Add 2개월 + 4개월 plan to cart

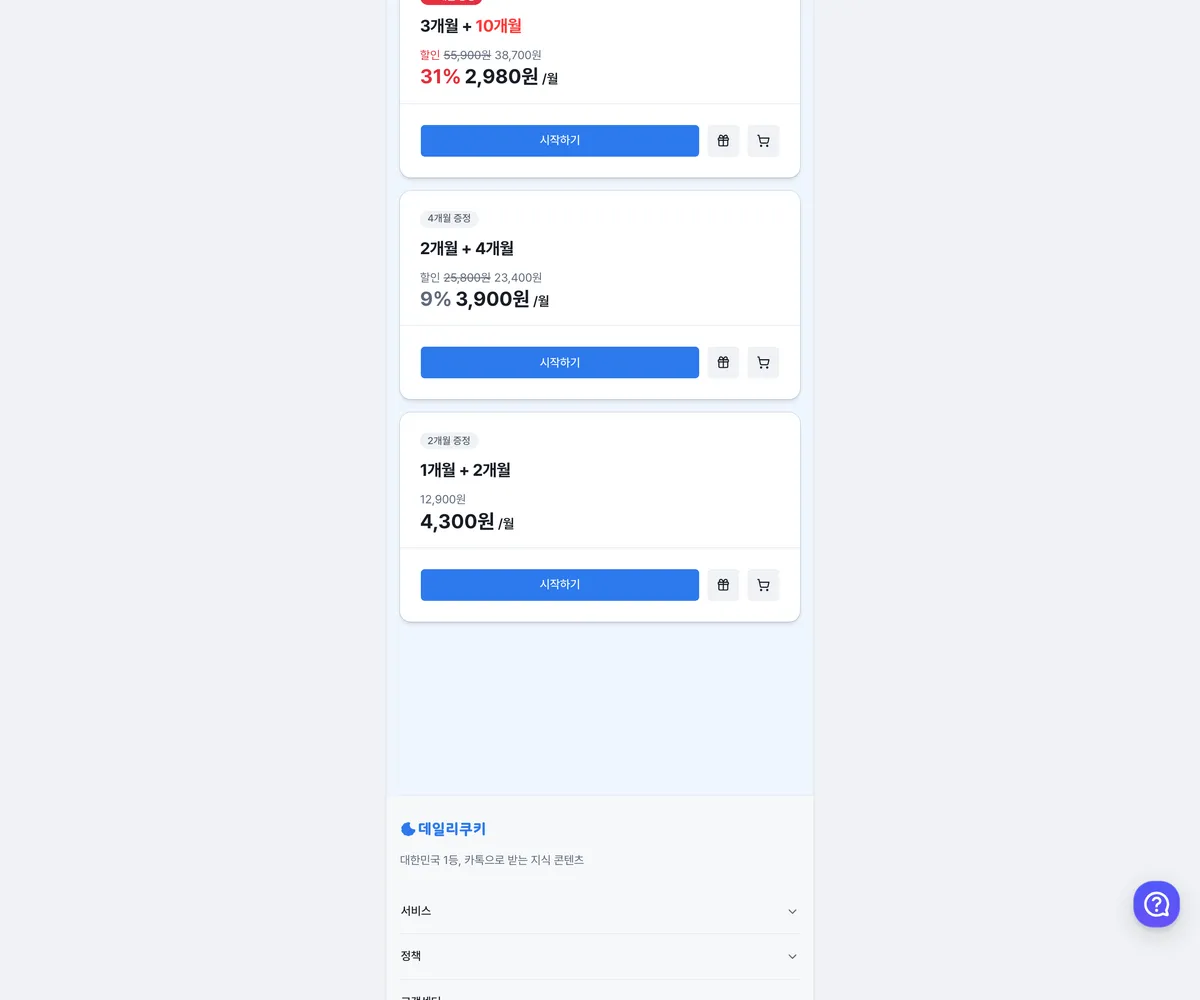(763, 363)
